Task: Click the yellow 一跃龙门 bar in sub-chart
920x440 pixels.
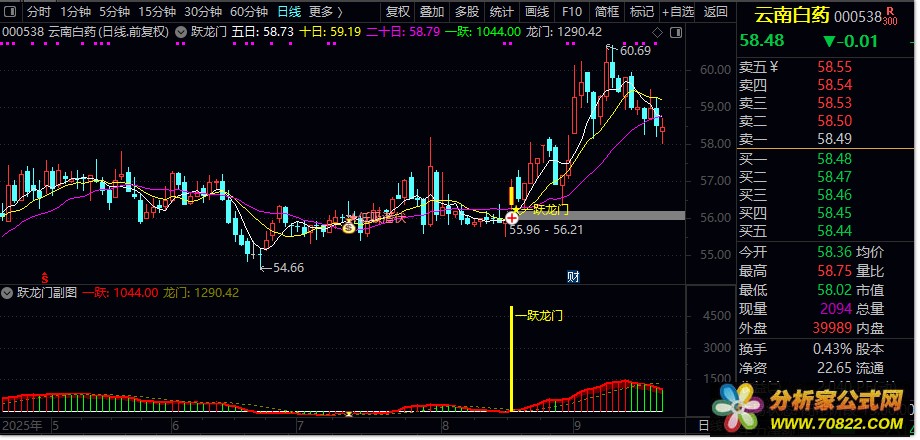Action: coord(512,358)
